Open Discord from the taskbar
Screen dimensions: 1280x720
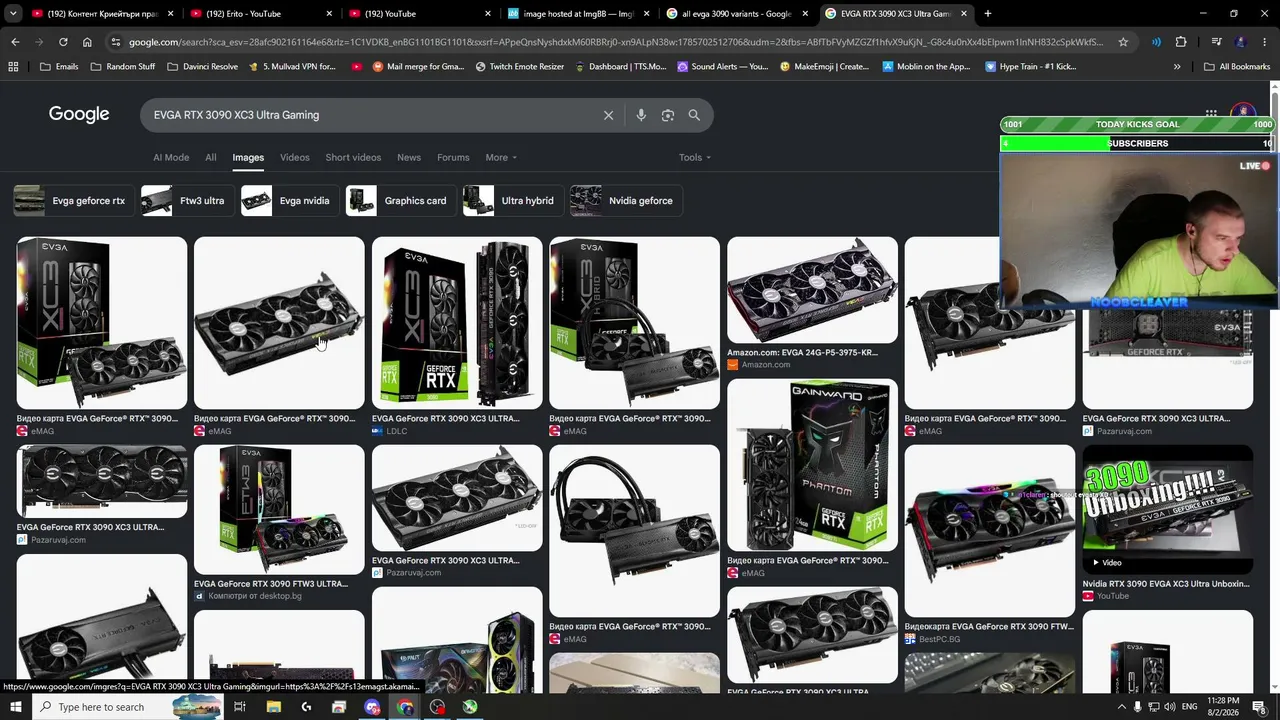pos(372,707)
